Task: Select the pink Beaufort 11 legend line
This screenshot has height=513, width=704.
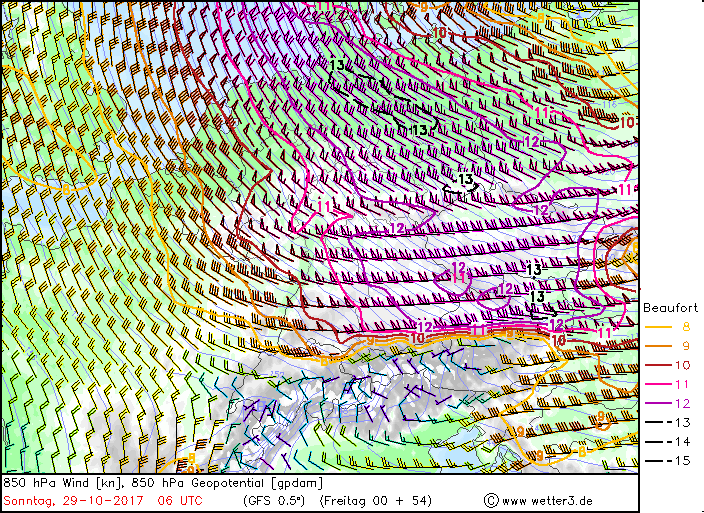Action: (x=659, y=384)
